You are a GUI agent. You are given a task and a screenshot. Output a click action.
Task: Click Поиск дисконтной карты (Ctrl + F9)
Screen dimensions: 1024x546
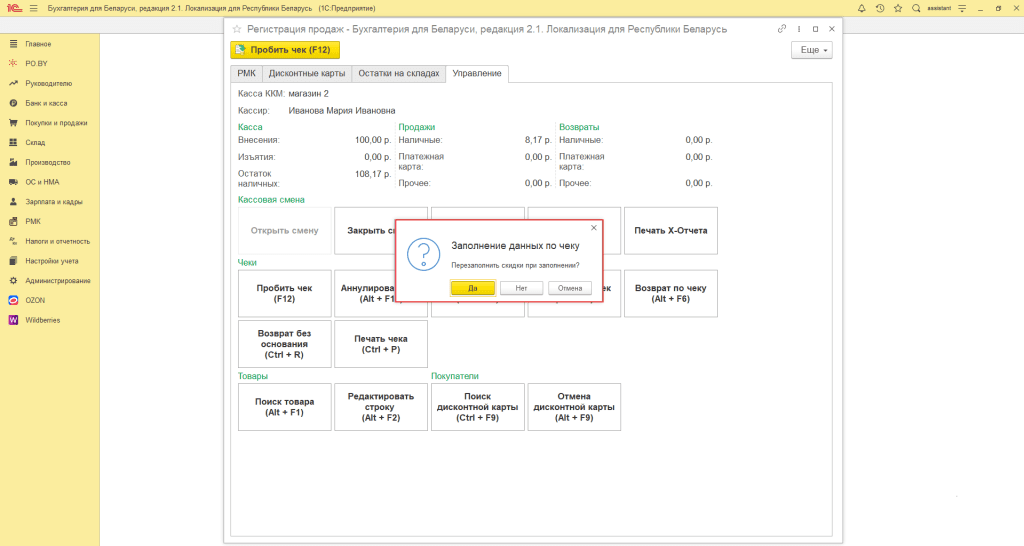477,407
